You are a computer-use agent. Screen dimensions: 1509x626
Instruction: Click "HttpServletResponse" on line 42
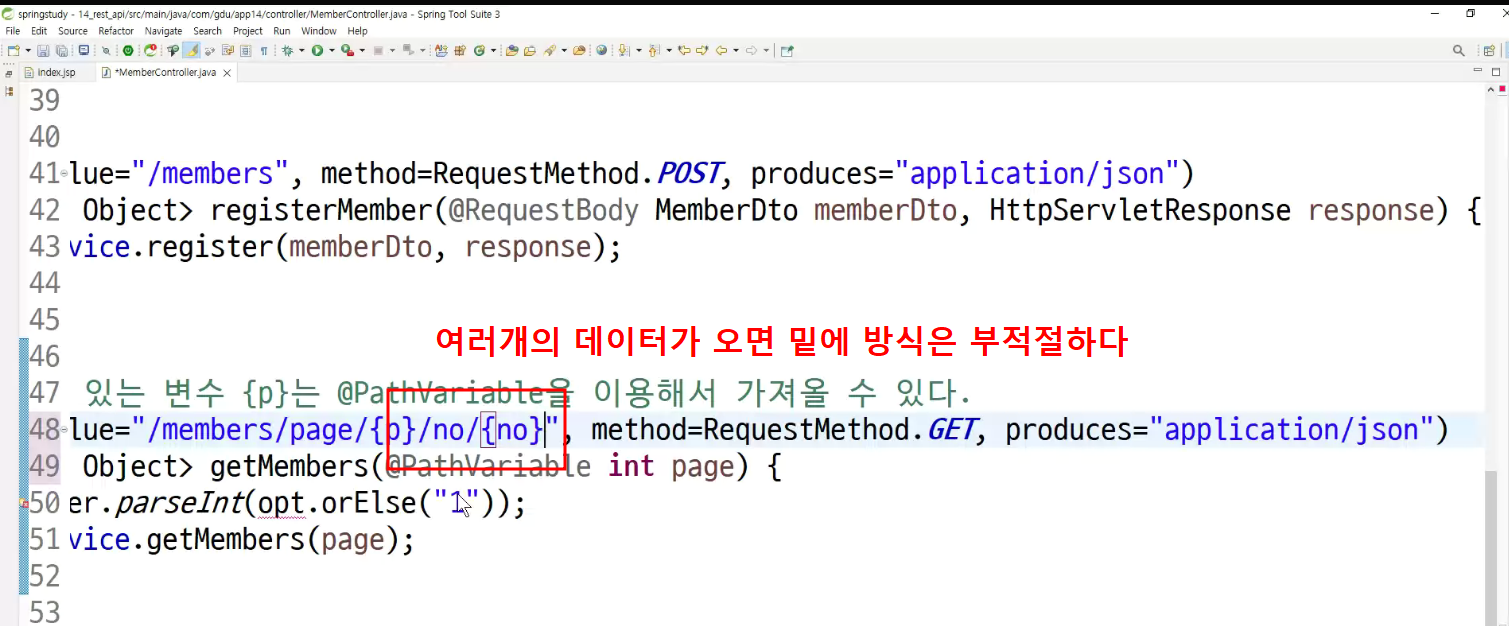point(1140,210)
